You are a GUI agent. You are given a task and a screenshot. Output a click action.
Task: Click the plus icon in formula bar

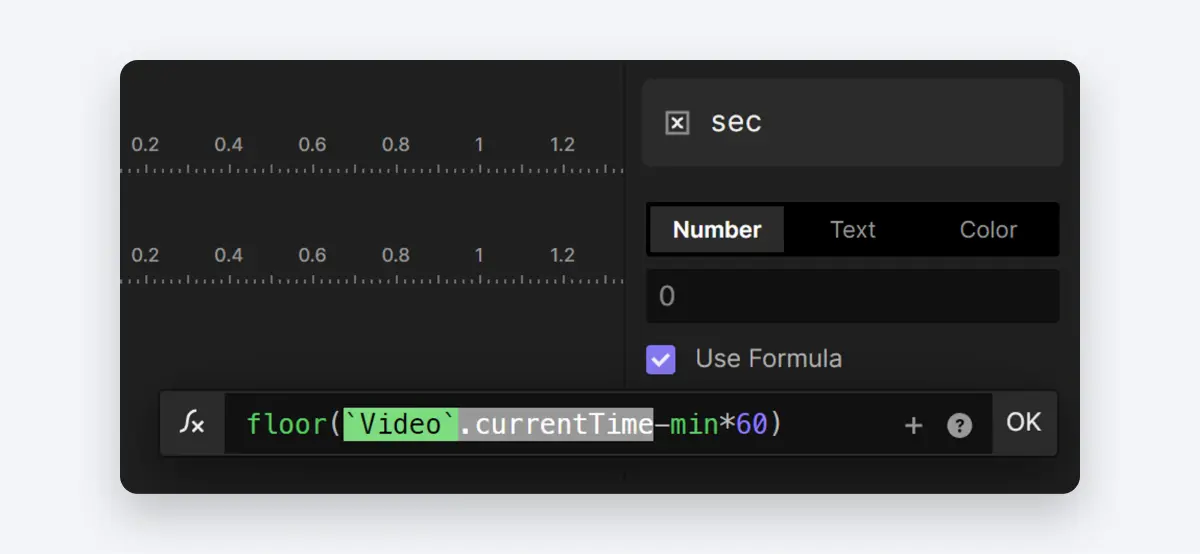point(913,426)
